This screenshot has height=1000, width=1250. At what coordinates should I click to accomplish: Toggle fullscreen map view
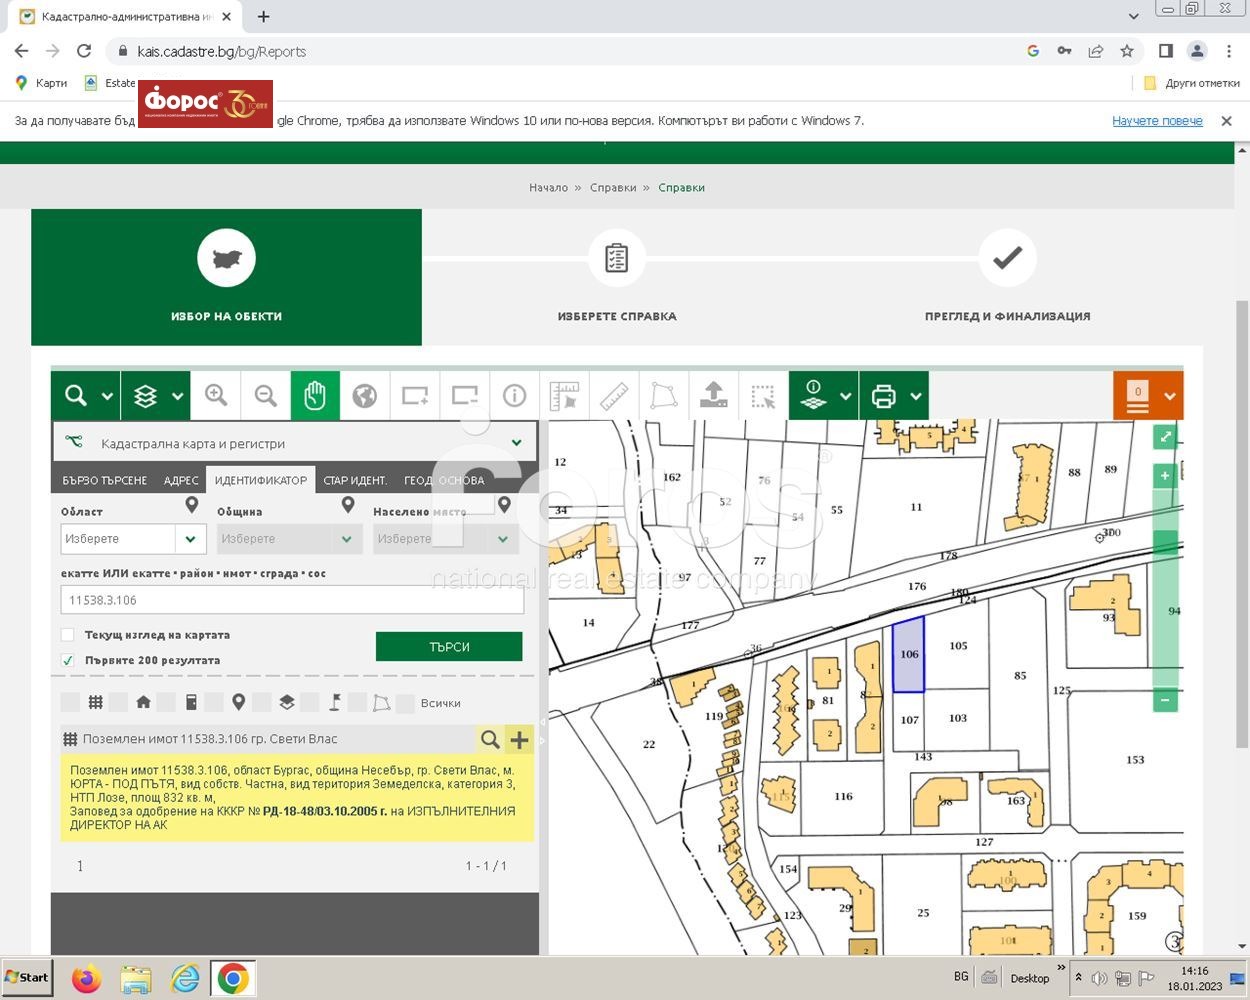coord(1165,437)
